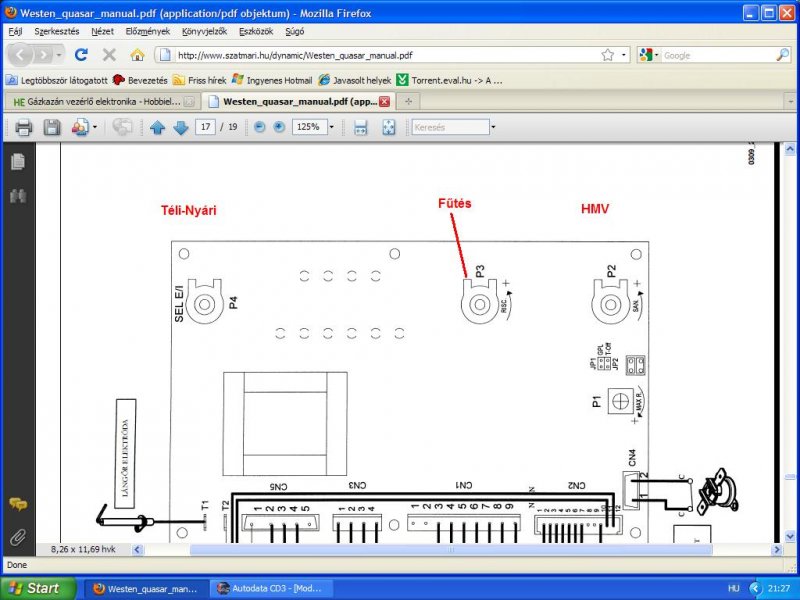Screen dimensions: 800x600
Task: Open the Könyvjelzők menu
Action: point(204,31)
